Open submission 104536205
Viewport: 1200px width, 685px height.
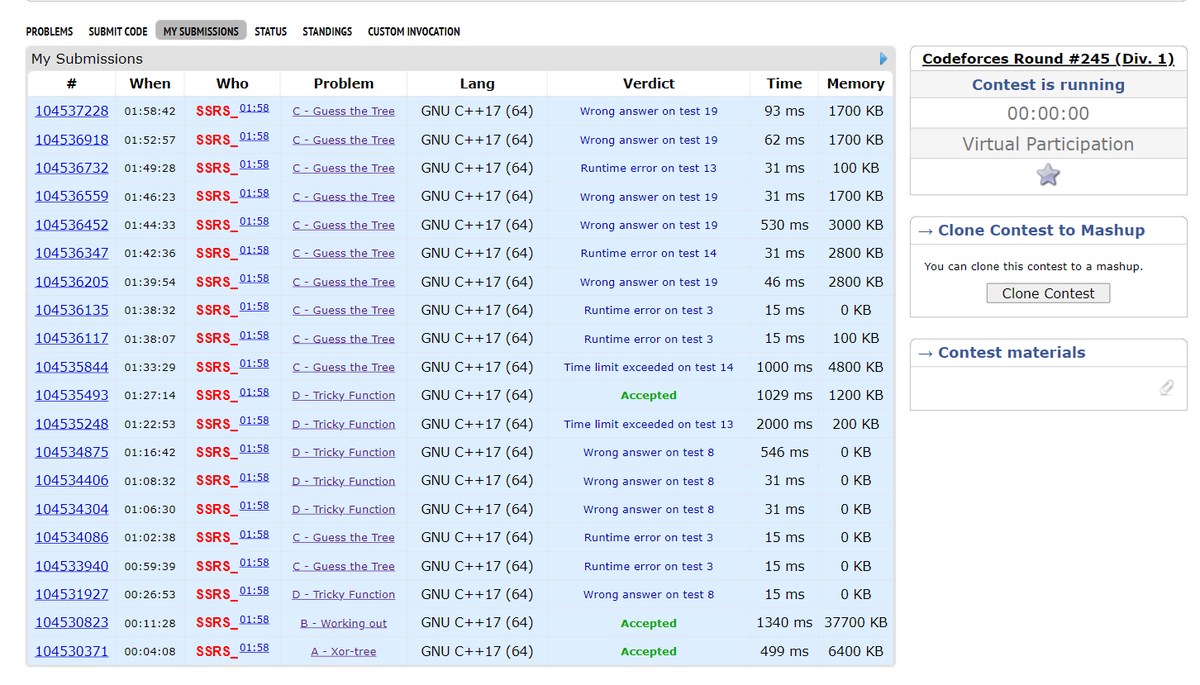pos(72,282)
